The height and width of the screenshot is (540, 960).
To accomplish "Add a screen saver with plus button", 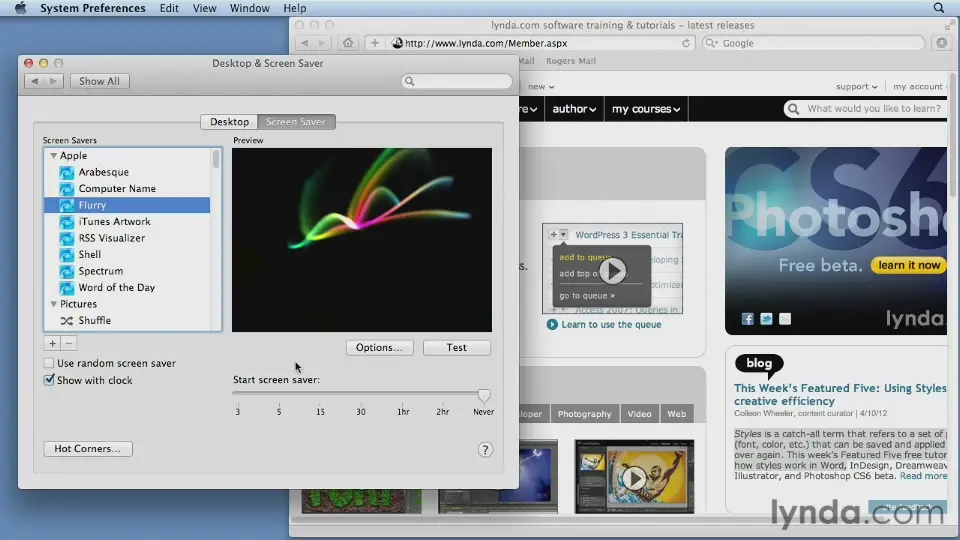I will pyautogui.click(x=53, y=343).
